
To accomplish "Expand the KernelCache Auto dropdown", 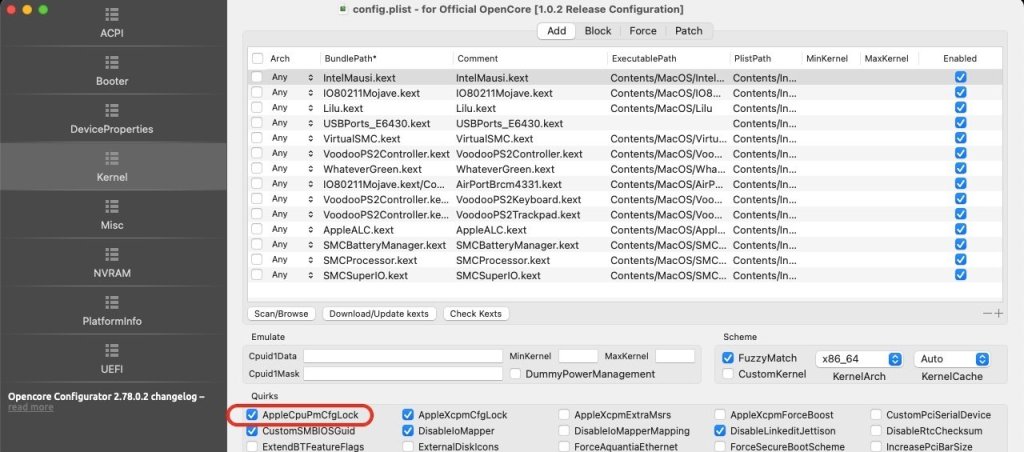I will [x=951, y=358].
